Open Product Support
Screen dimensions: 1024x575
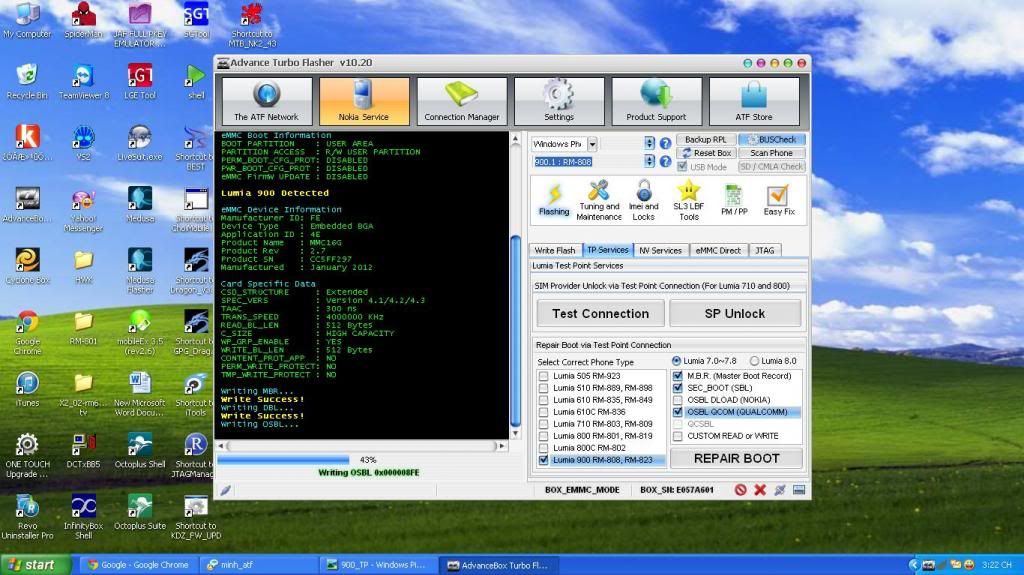coord(656,101)
